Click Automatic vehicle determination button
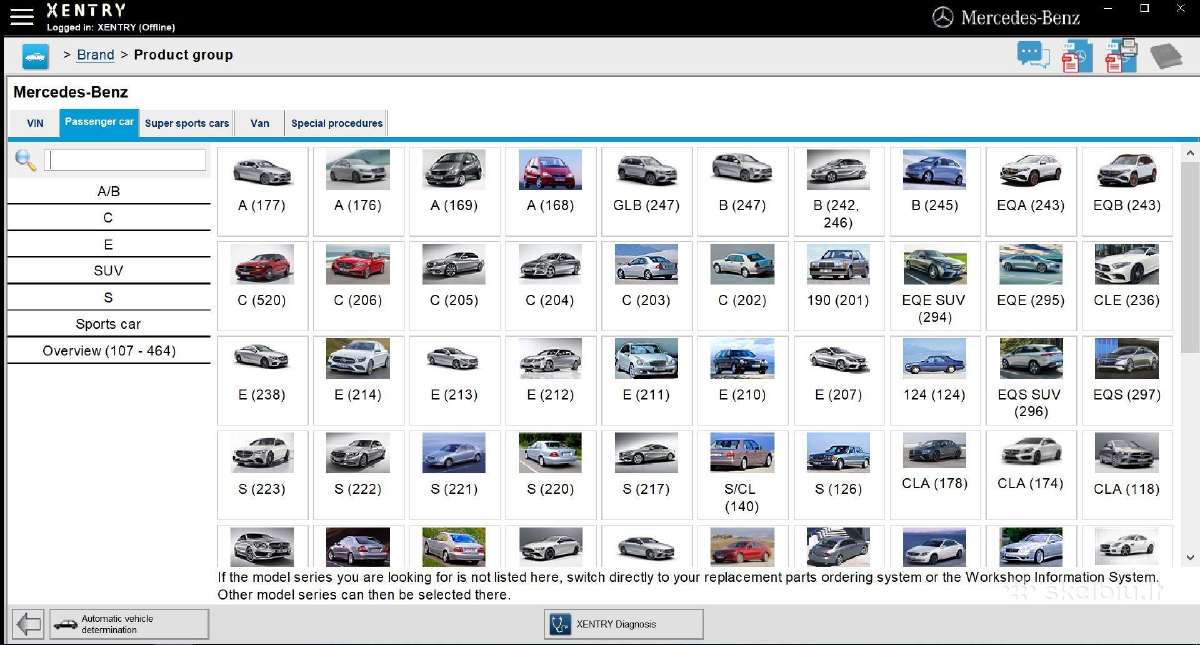This screenshot has height=645, width=1200. [x=129, y=624]
